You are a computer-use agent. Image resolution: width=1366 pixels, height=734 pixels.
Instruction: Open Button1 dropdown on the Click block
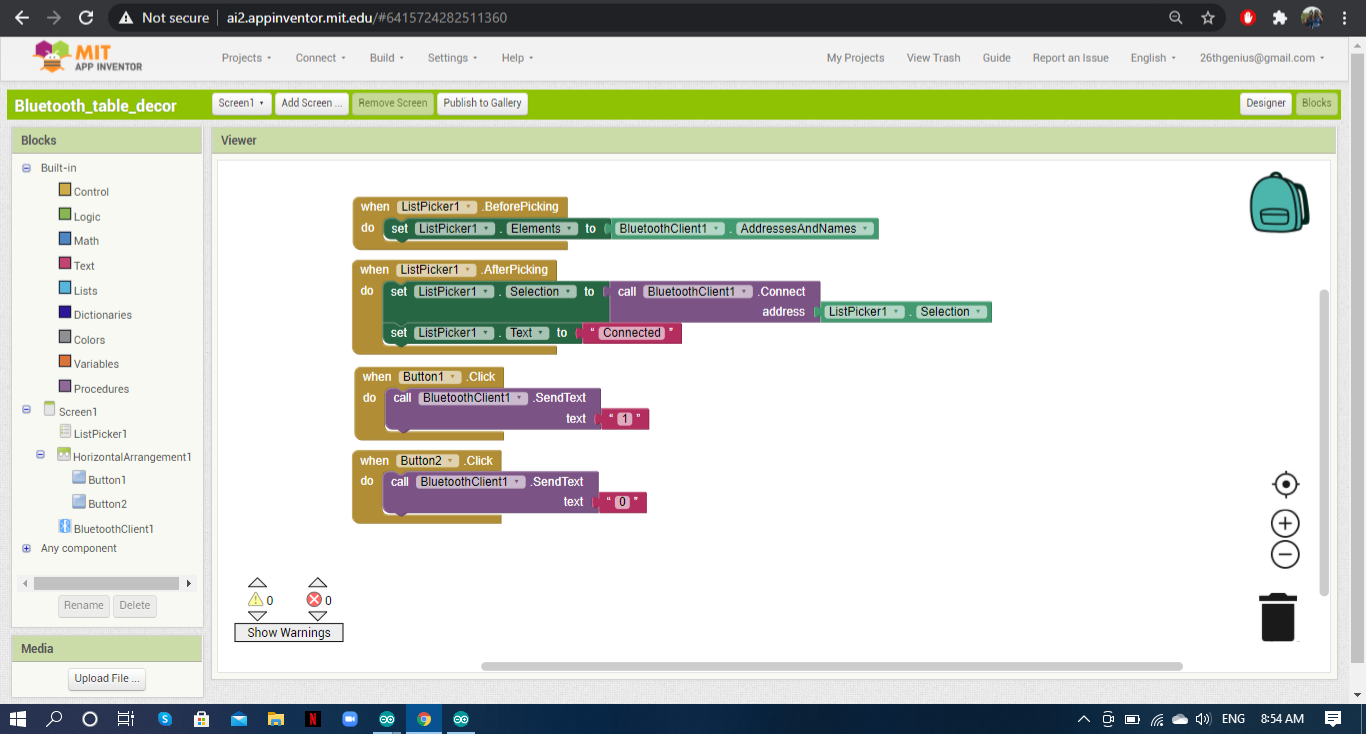point(430,377)
